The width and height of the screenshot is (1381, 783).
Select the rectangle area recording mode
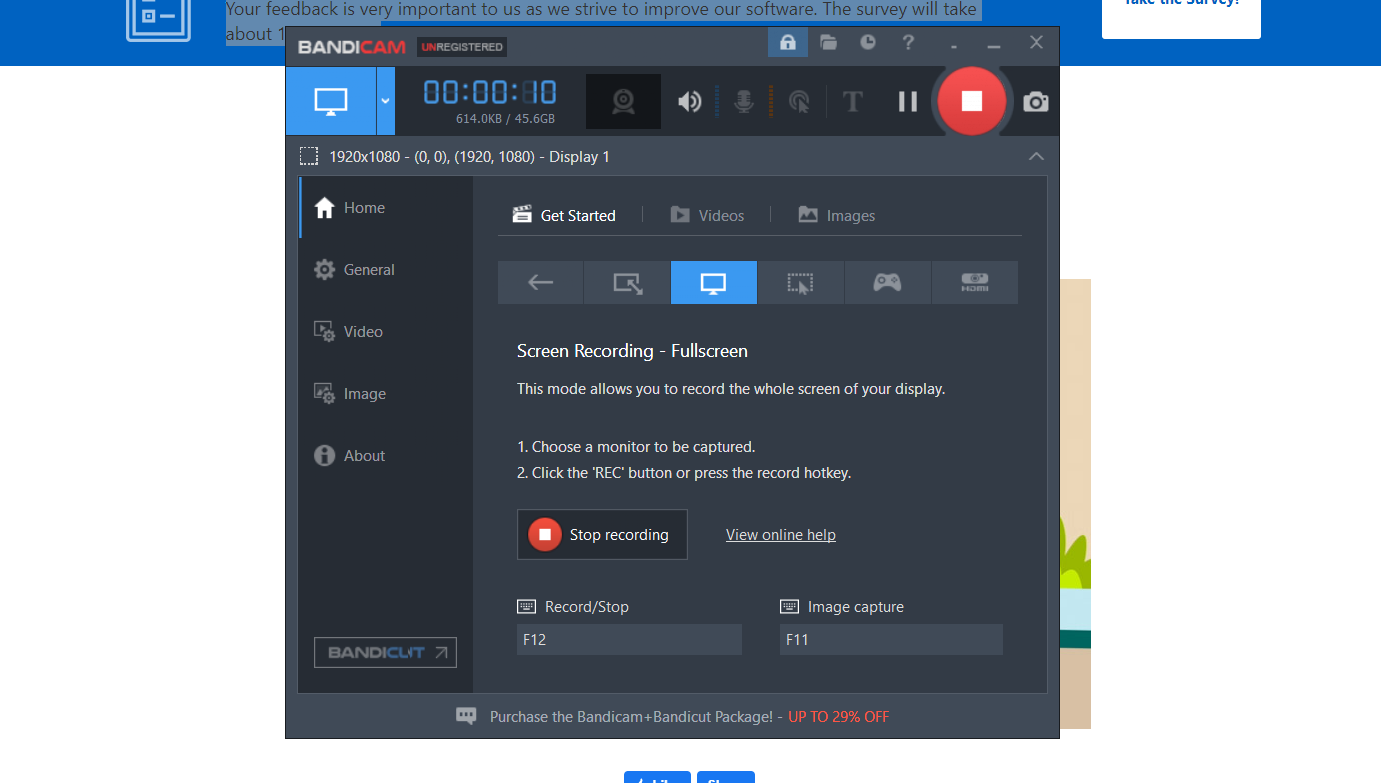coord(627,282)
